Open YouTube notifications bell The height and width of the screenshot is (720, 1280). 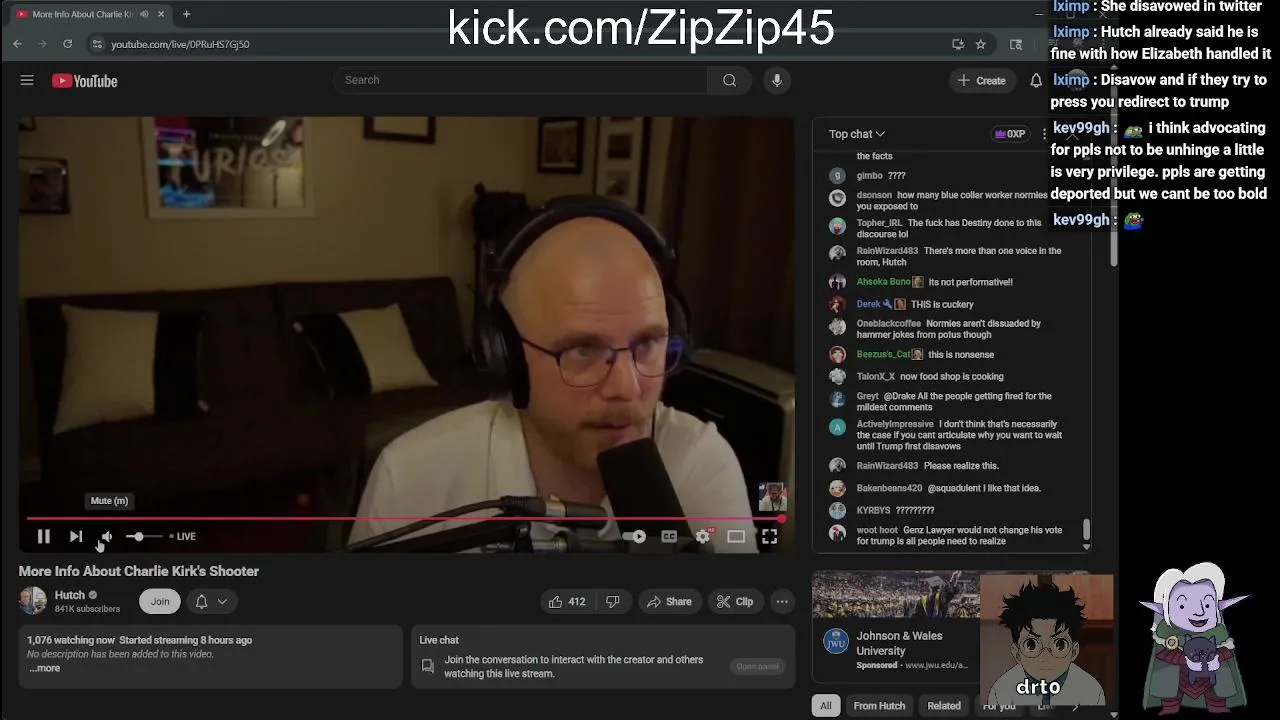click(1036, 80)
